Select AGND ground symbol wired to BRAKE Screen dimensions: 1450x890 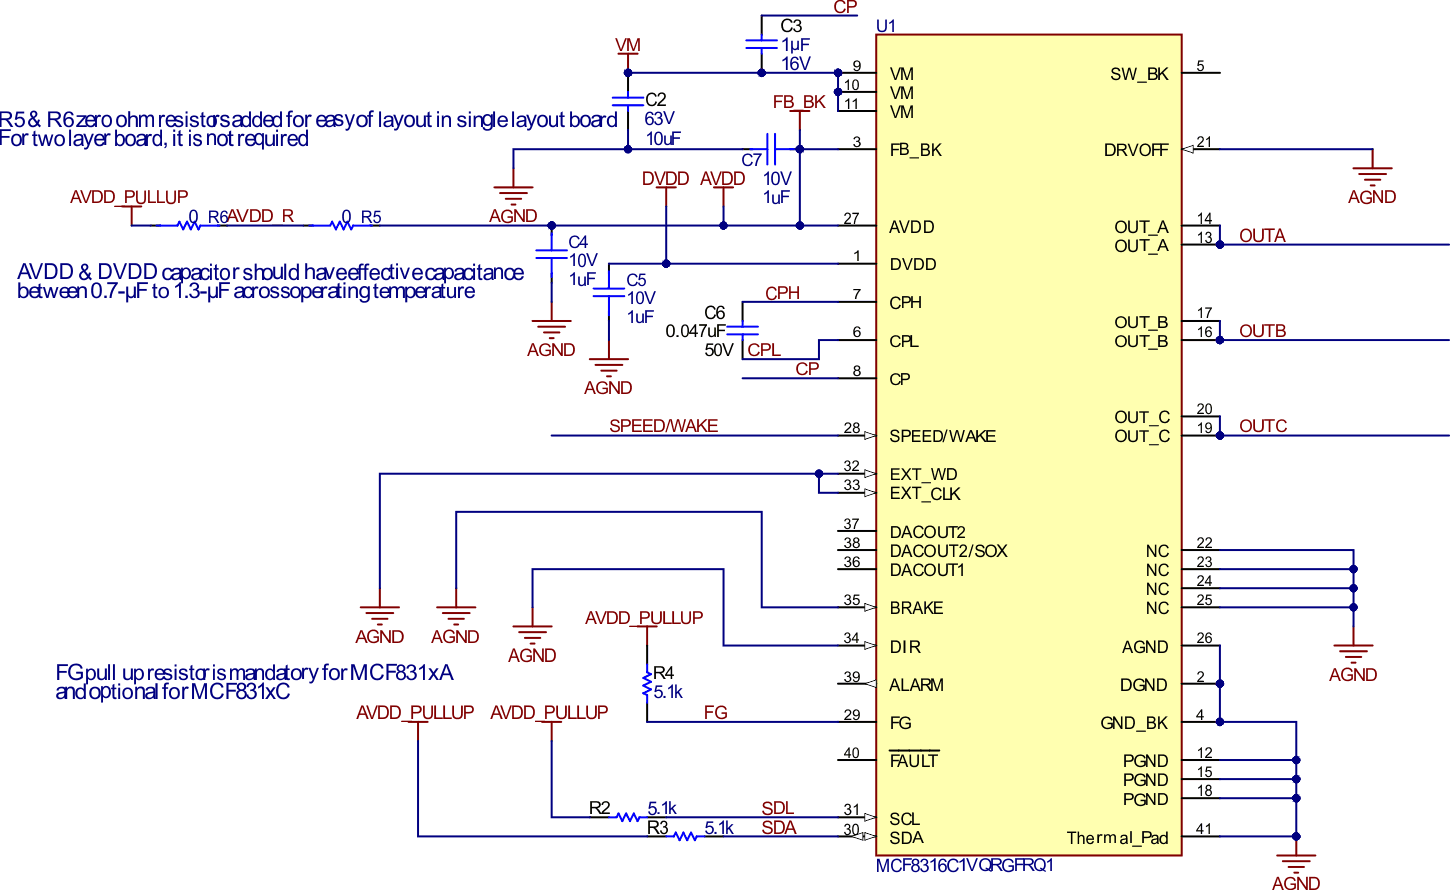[x=455, y=616]
